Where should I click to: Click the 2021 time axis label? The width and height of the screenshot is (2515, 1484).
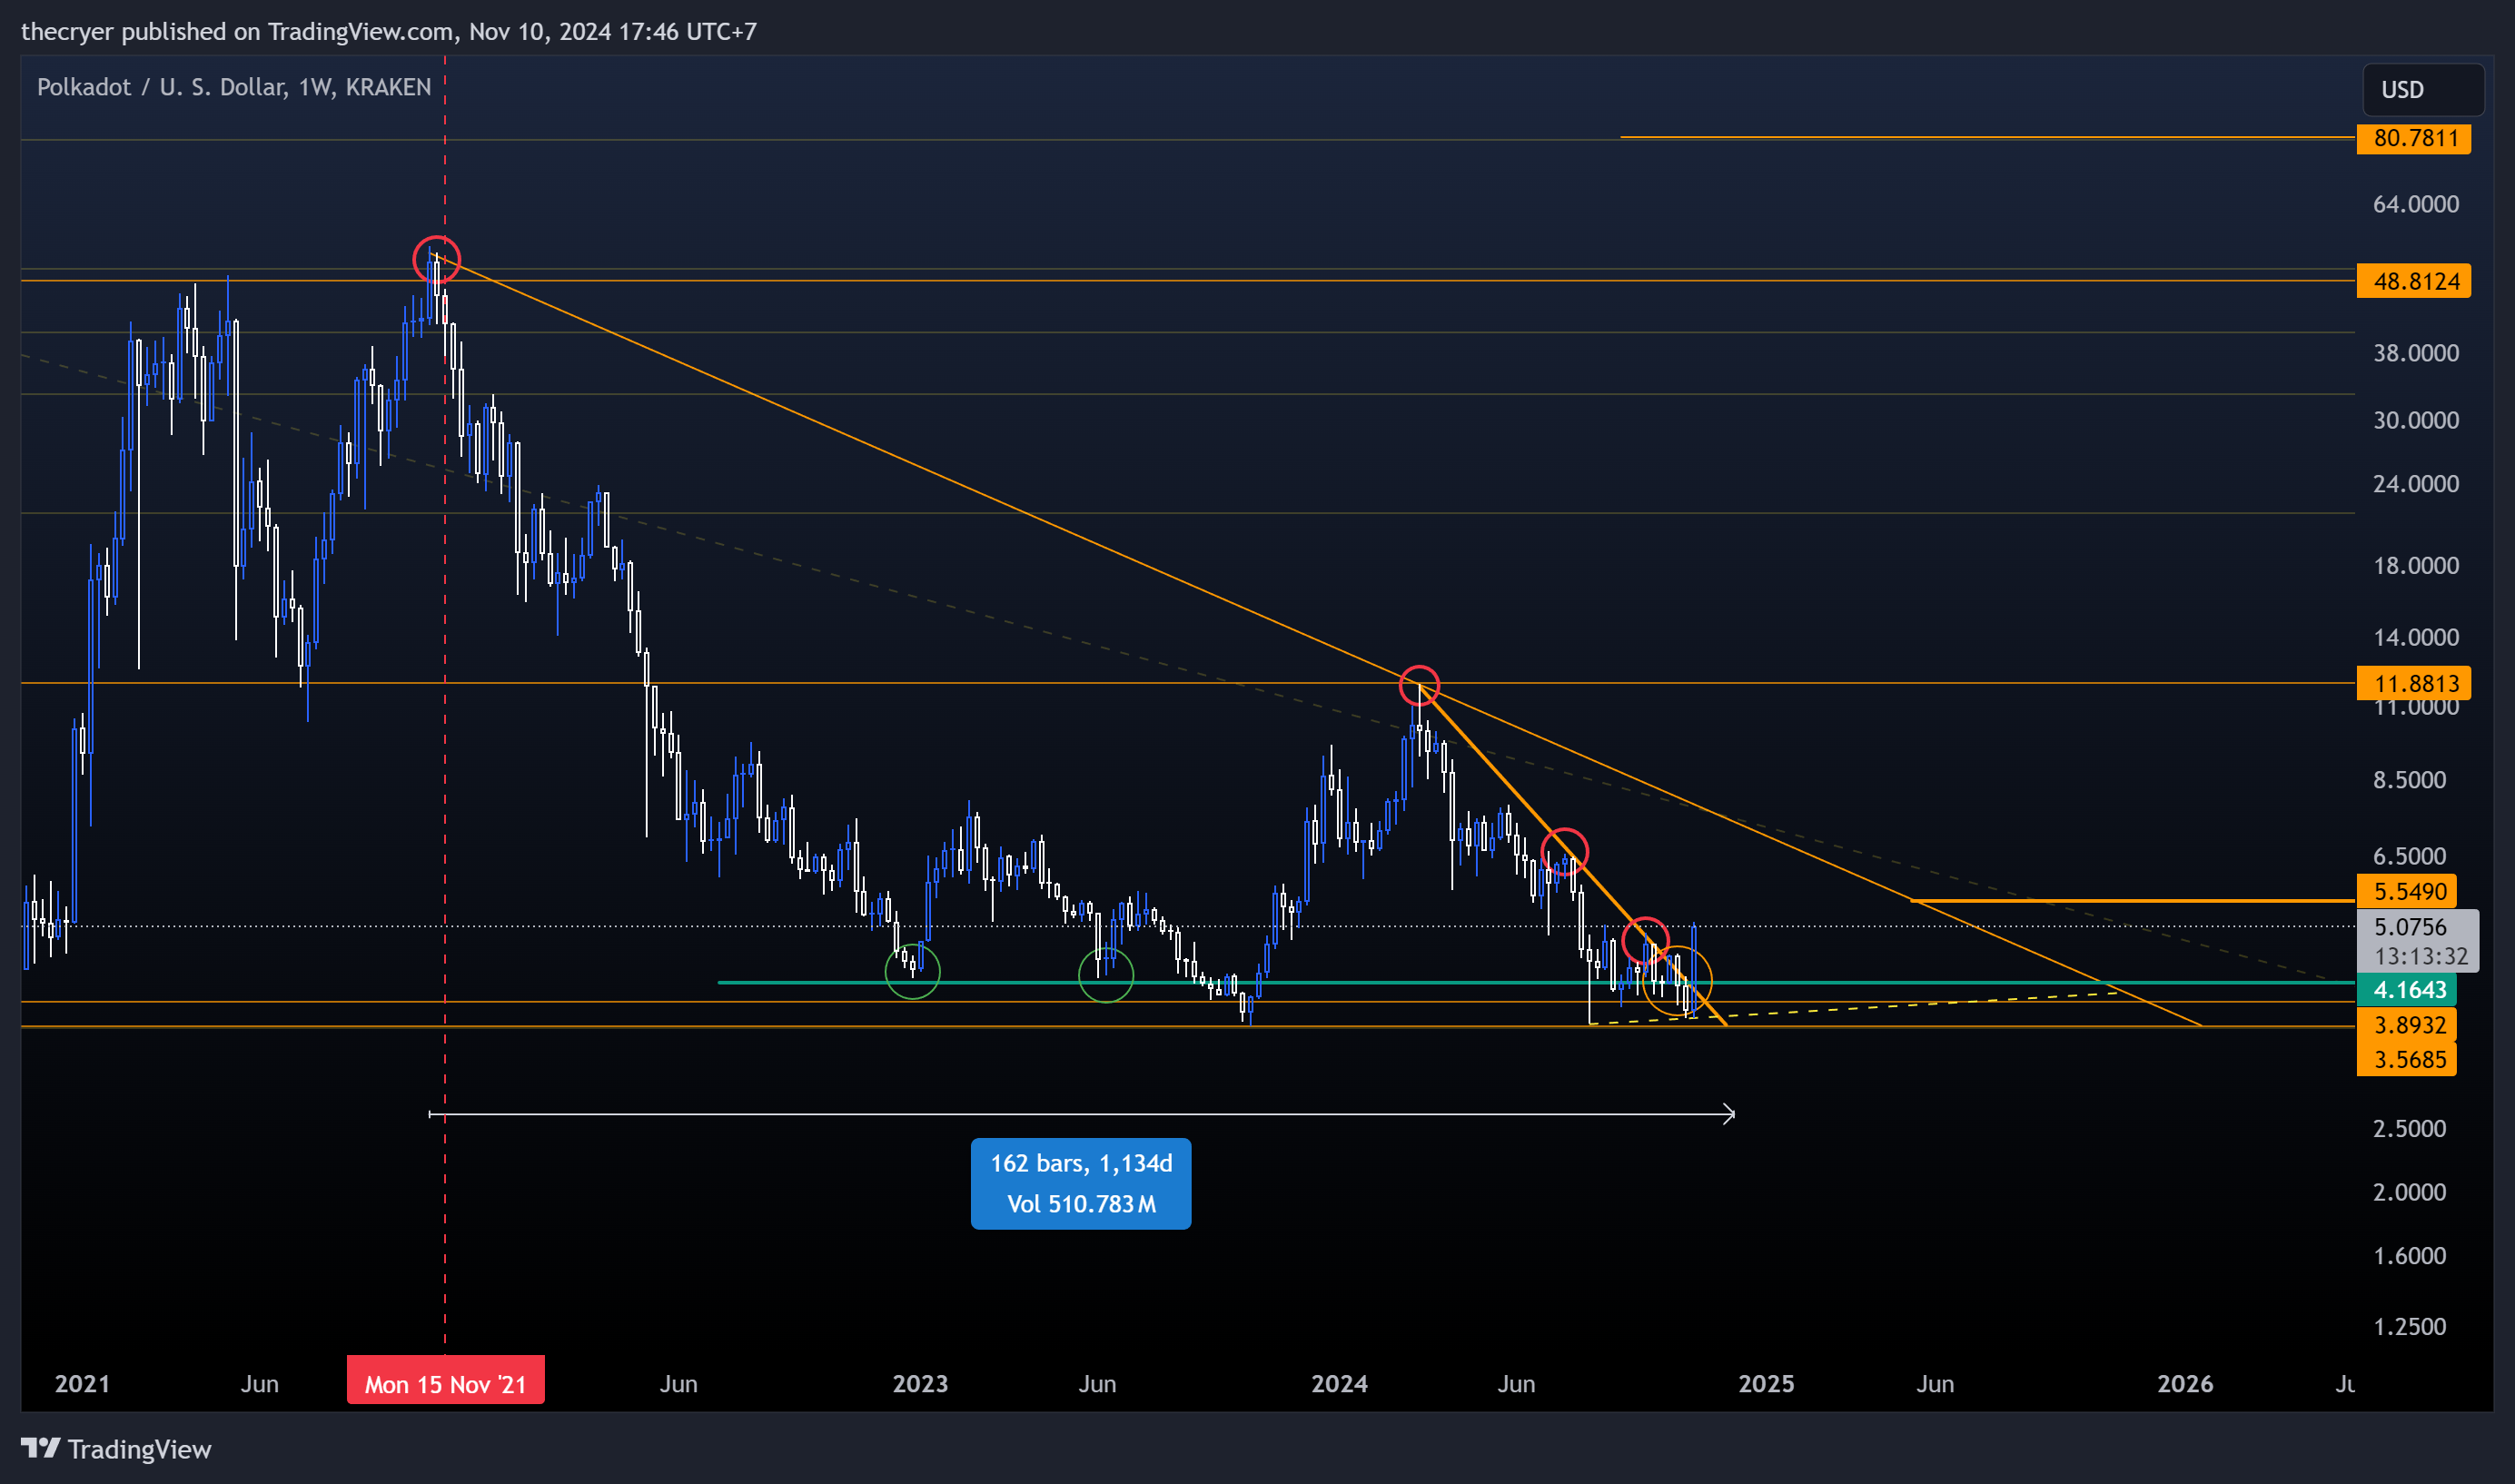tap(82, 1384)
